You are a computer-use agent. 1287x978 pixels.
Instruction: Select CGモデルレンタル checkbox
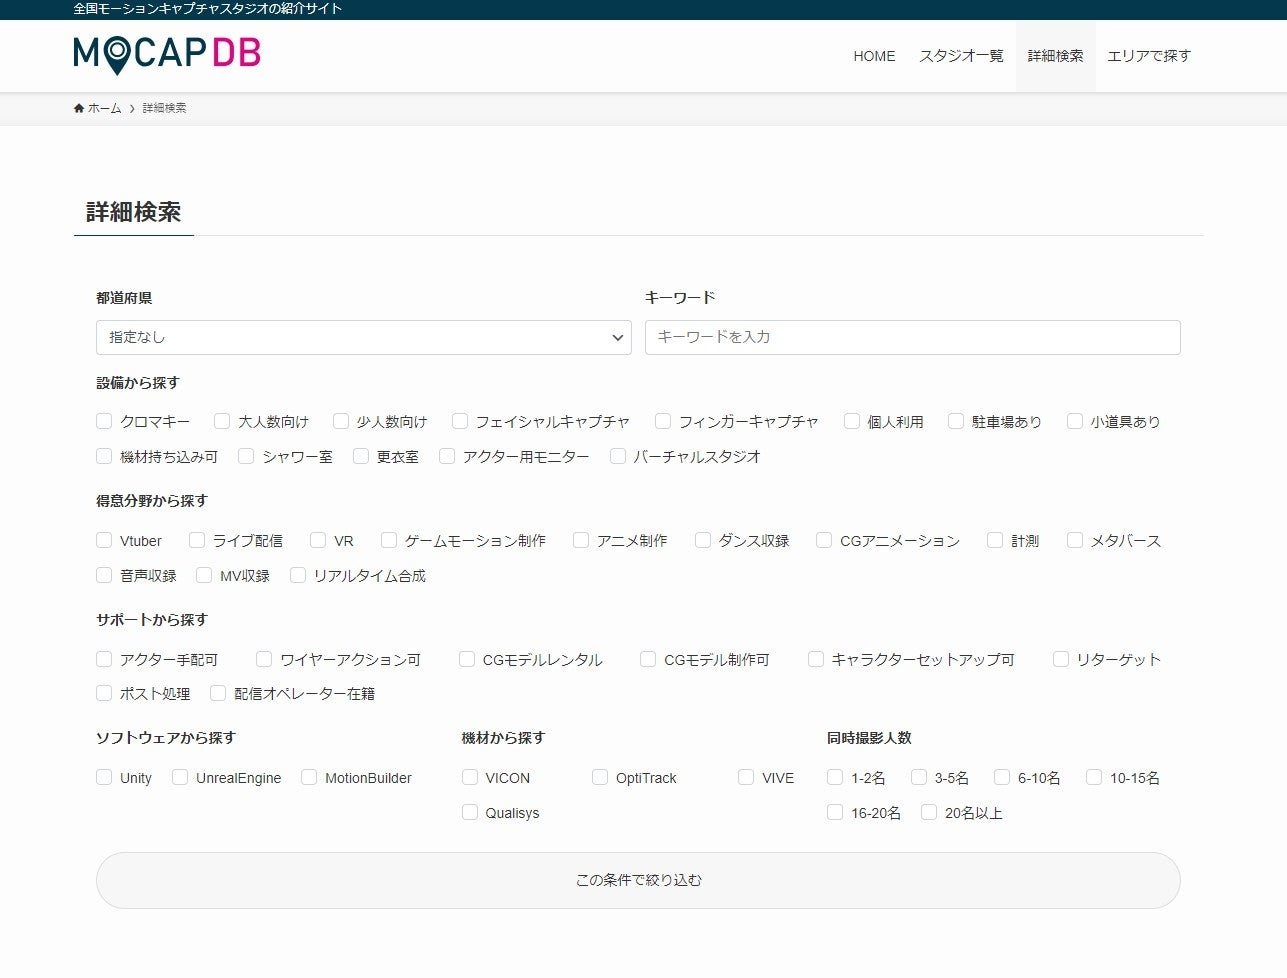pos(467,659)
